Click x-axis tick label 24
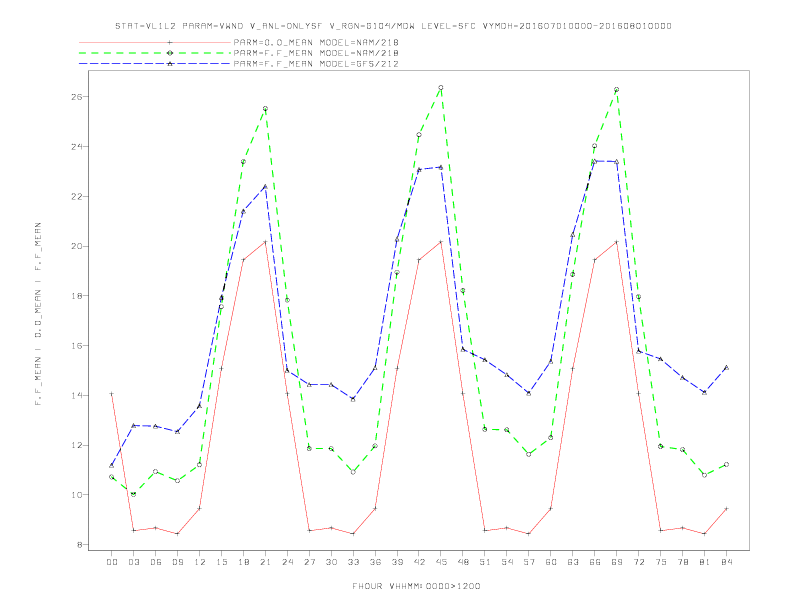 click(287, 562)
